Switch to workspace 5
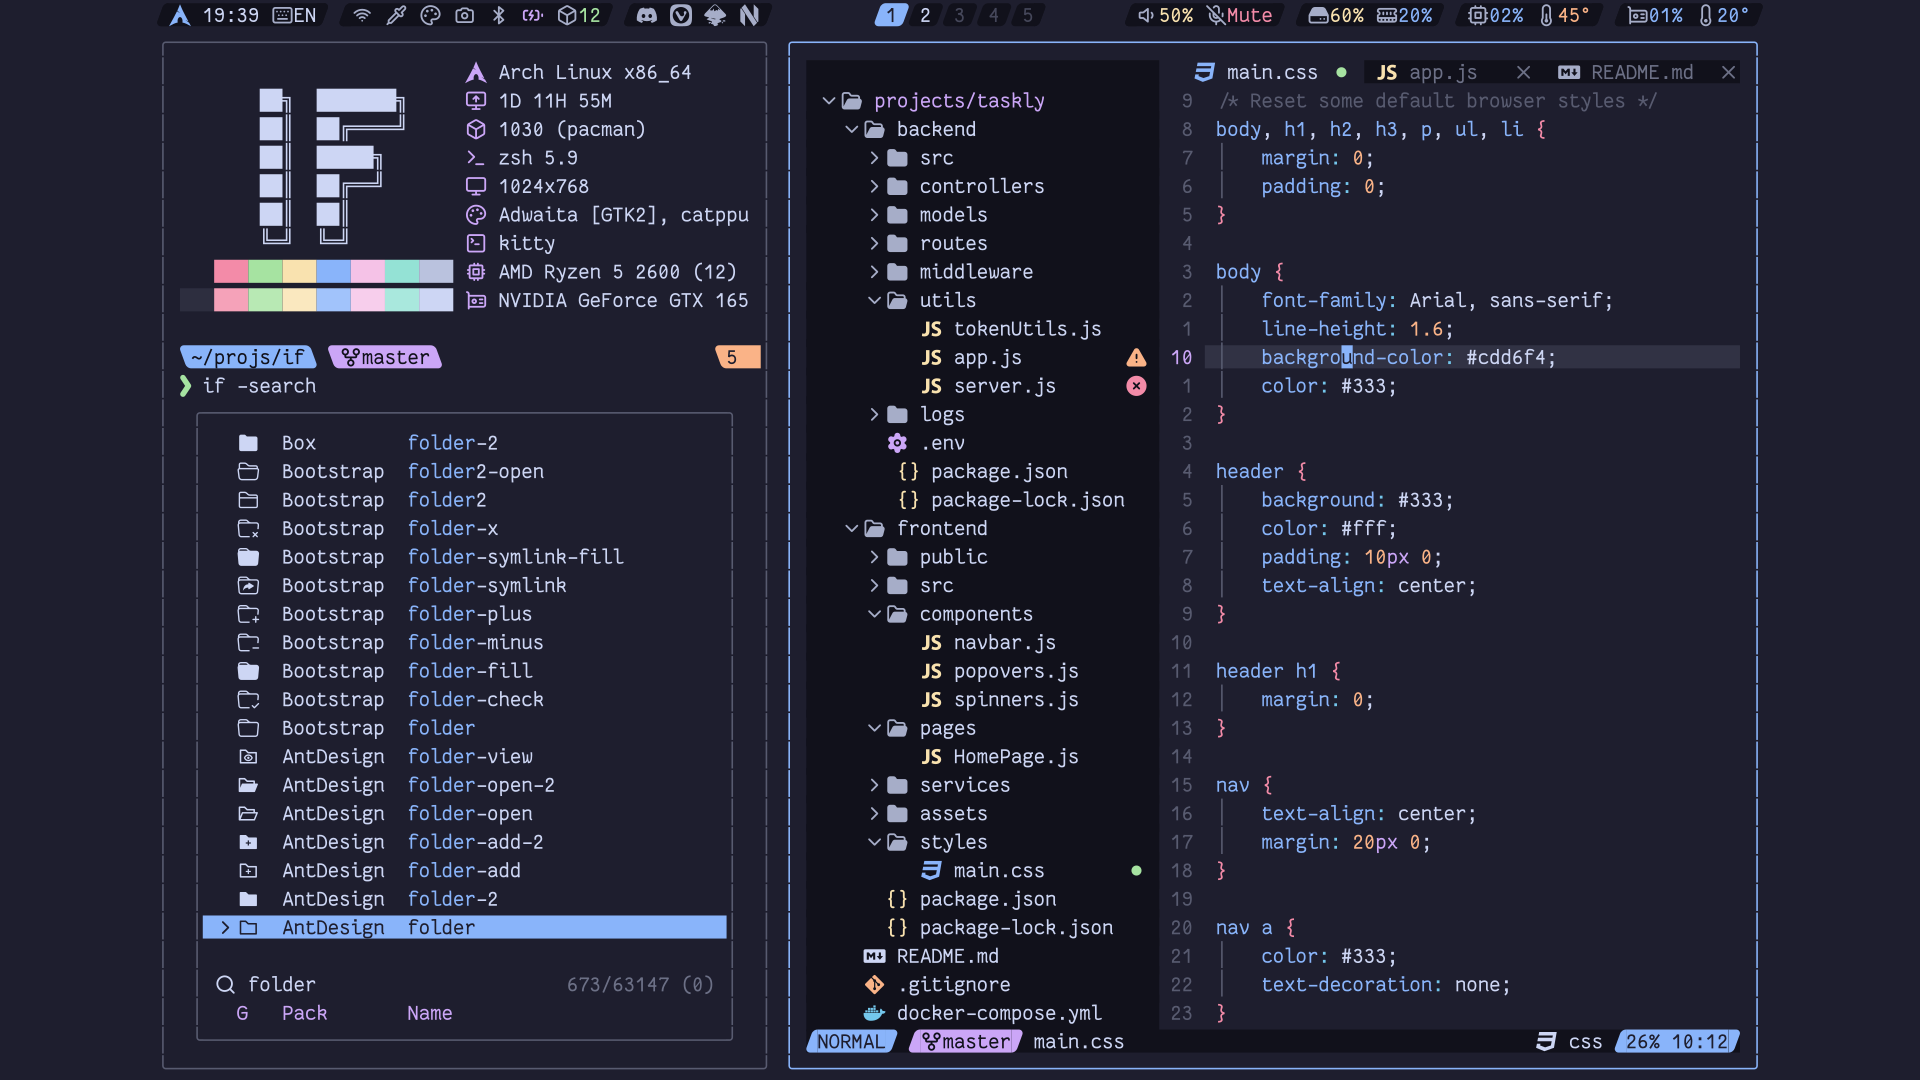Viewport: 1920px width, 1080px height. tap(1027, 15)
